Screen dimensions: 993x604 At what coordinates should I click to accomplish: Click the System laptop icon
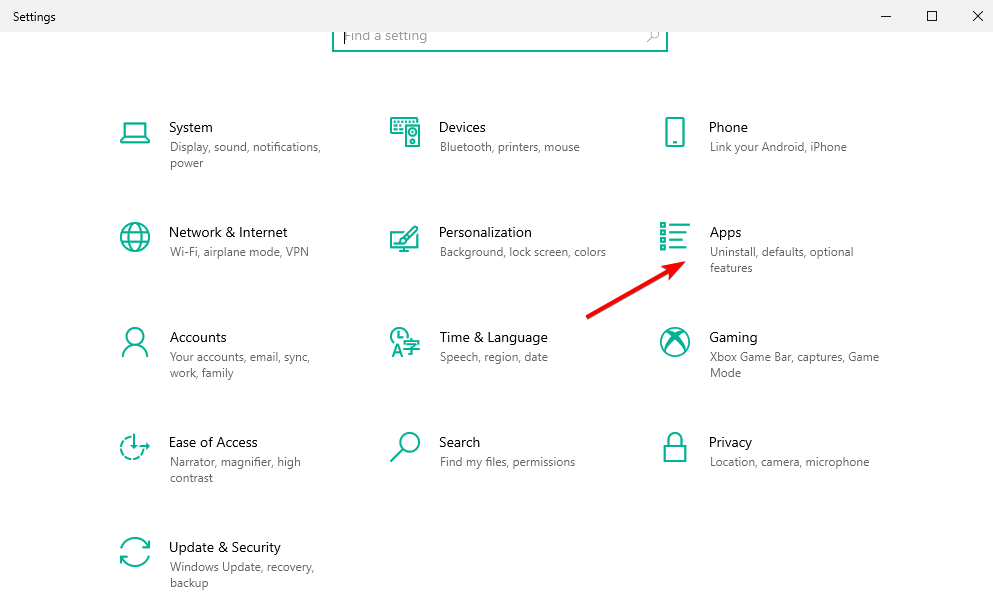(x=135, y=133)
